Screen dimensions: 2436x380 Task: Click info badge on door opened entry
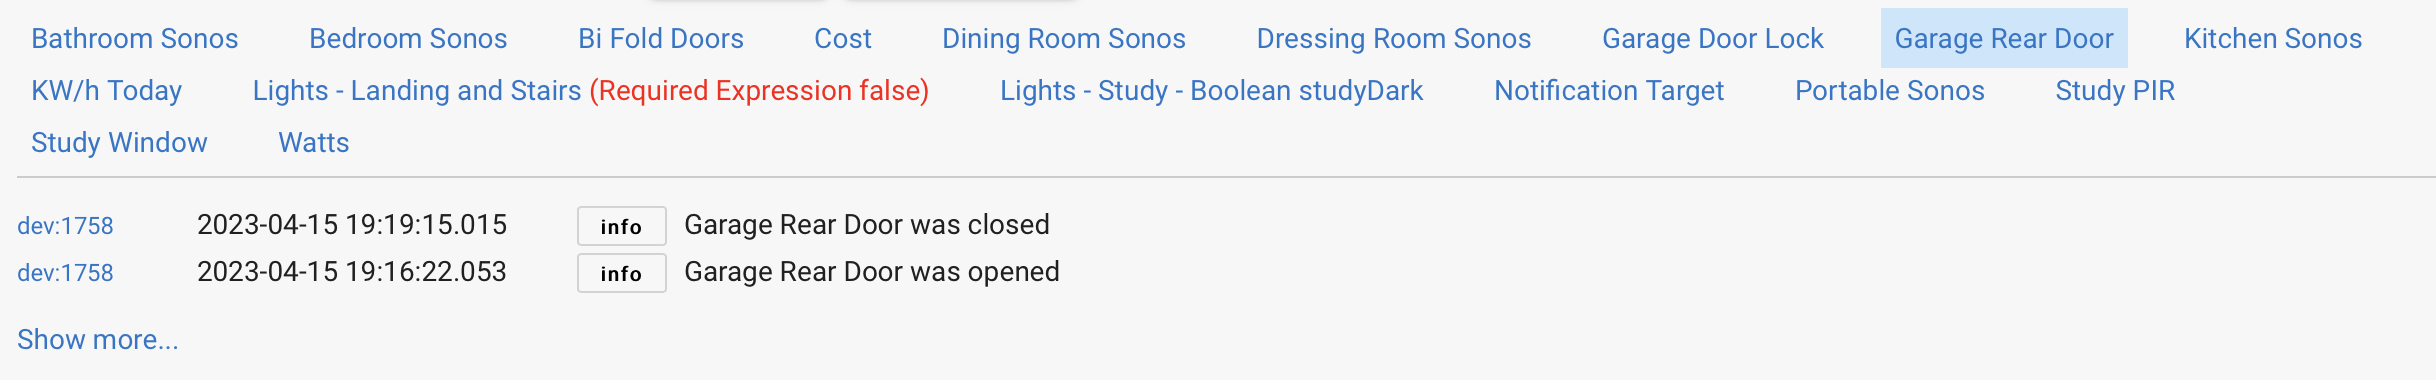621,273
